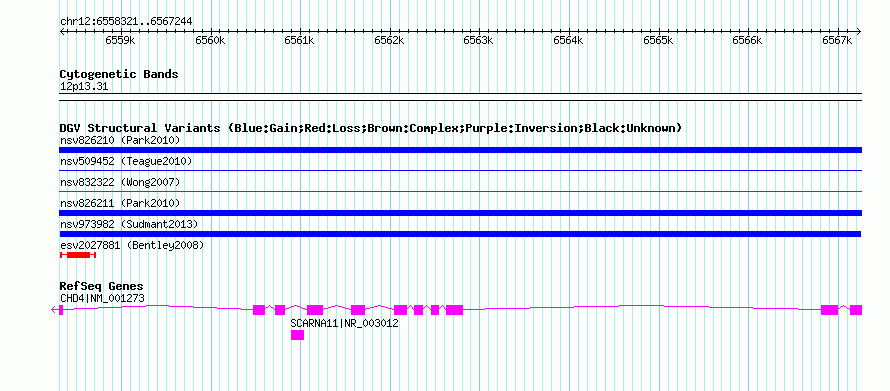
Task: Open the nsv973982 (Sudmant2013) variant label
Action: [x=129, y=224]
